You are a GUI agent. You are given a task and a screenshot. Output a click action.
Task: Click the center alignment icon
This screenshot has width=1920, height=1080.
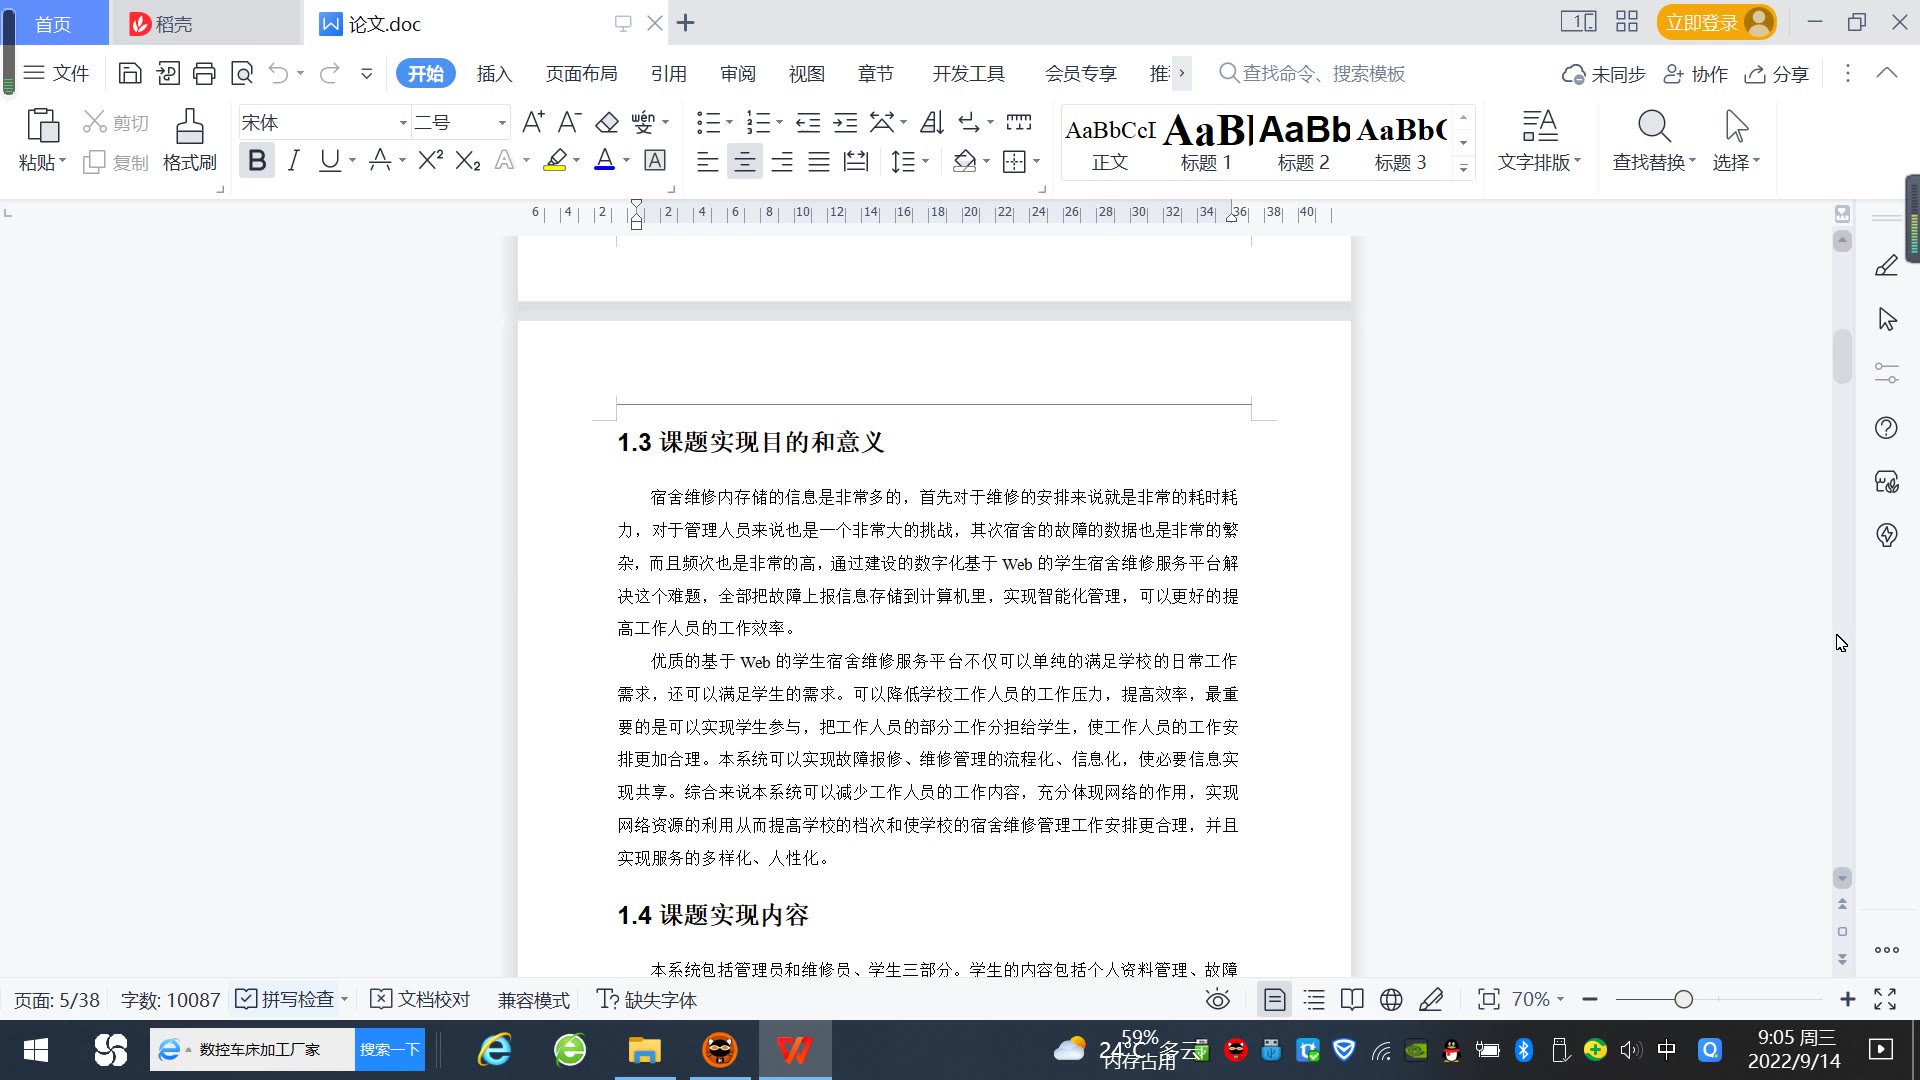pyautogui.click(x=744, y=161)
